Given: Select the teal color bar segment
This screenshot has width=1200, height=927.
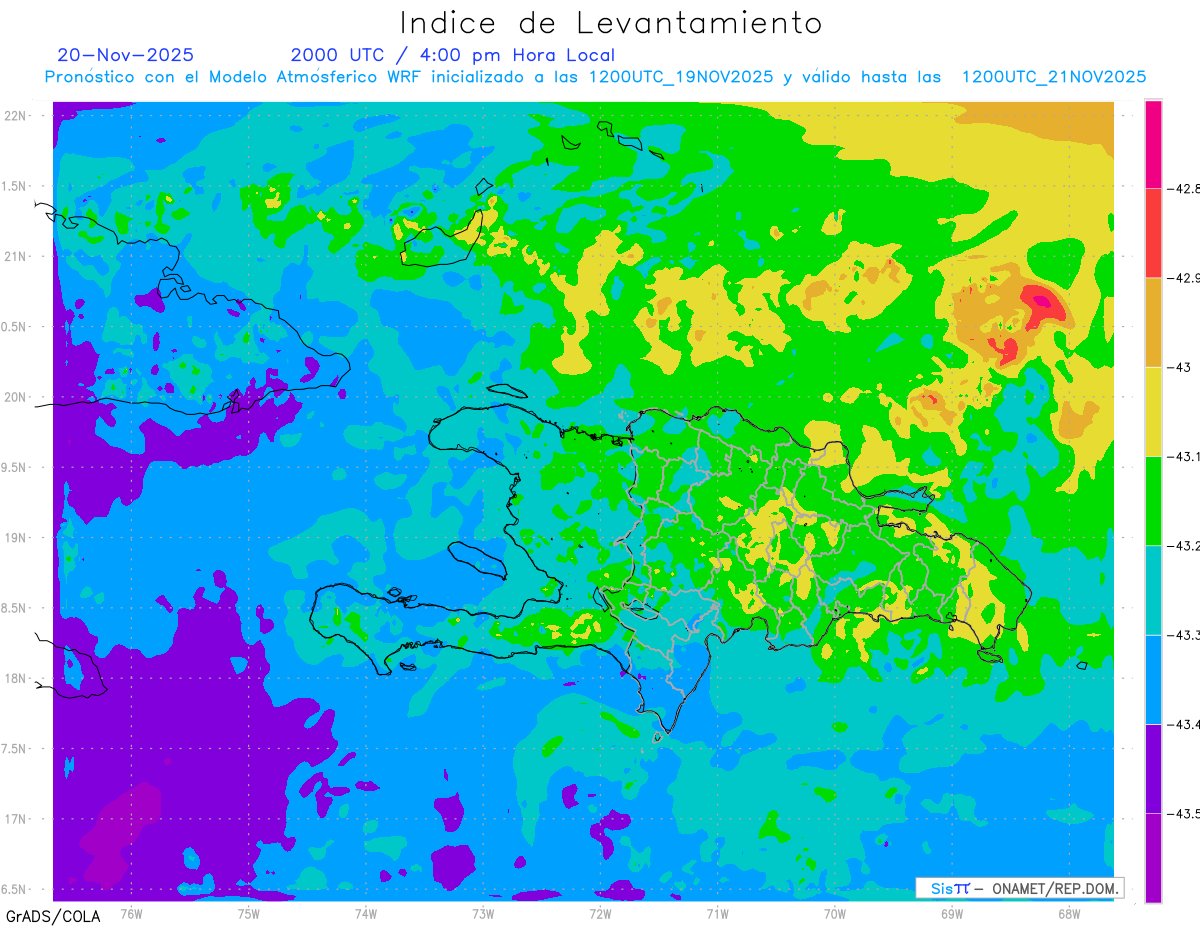Looking at the screenshot, I should 1153,590.
